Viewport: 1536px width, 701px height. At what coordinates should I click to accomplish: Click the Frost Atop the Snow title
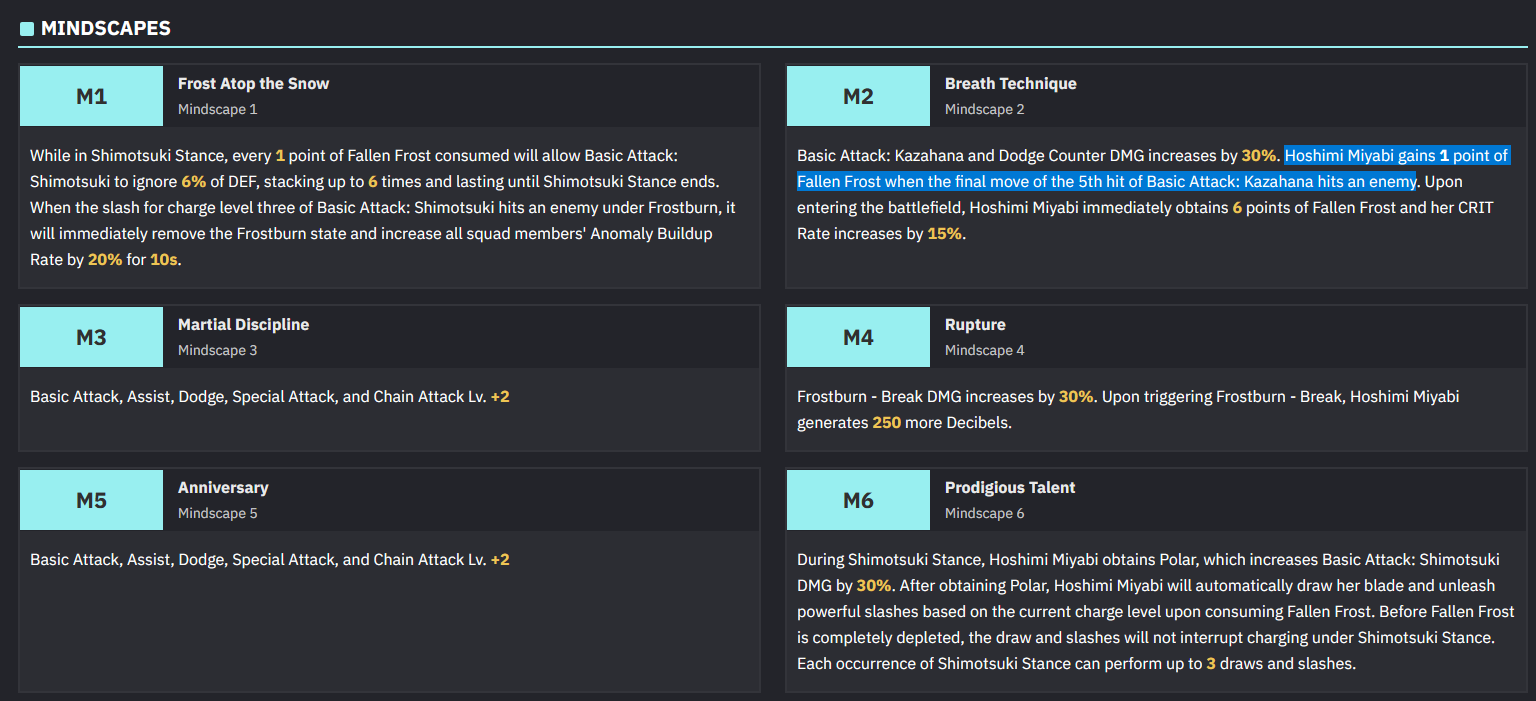[253, 84]
